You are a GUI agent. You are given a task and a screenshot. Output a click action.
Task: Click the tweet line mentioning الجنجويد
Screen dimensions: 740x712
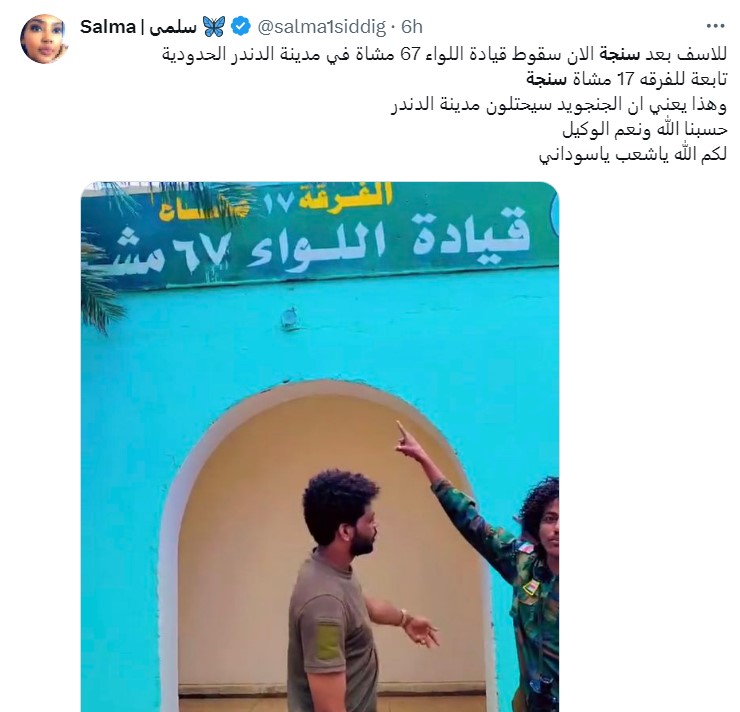[x=559, y=104]
